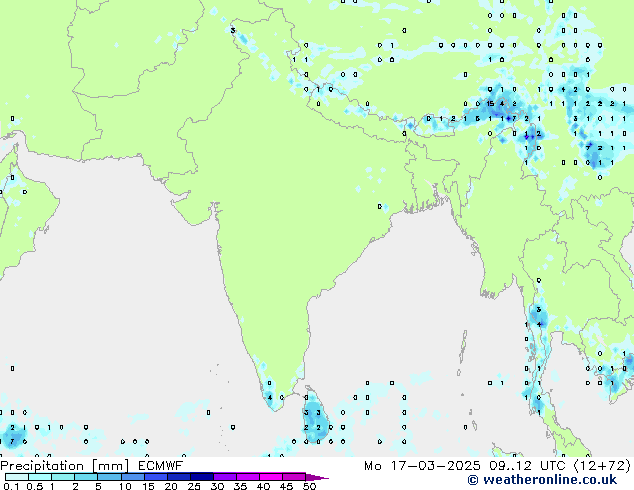Pick the 2–5 mm legend swatch
This screenshot has width=634, height=490.
[86, 477]
